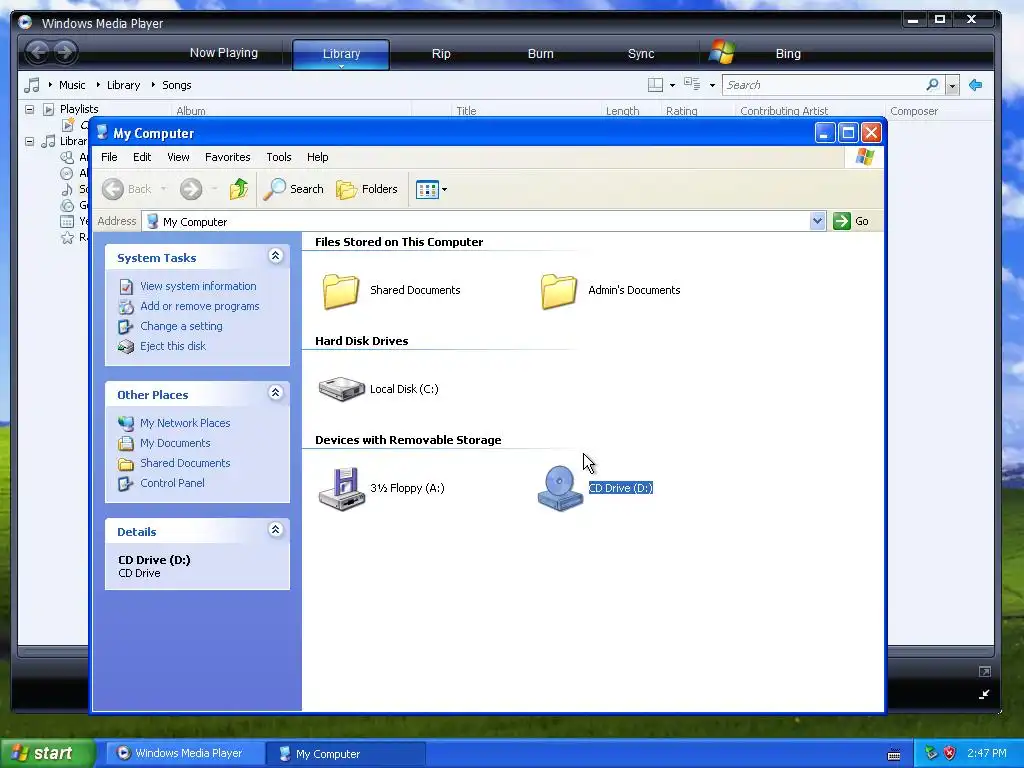Viewport: 1024px width, 768px height.
Task: Click the Windows logo between Sync and Bing
Action: [x=722, y=52]
